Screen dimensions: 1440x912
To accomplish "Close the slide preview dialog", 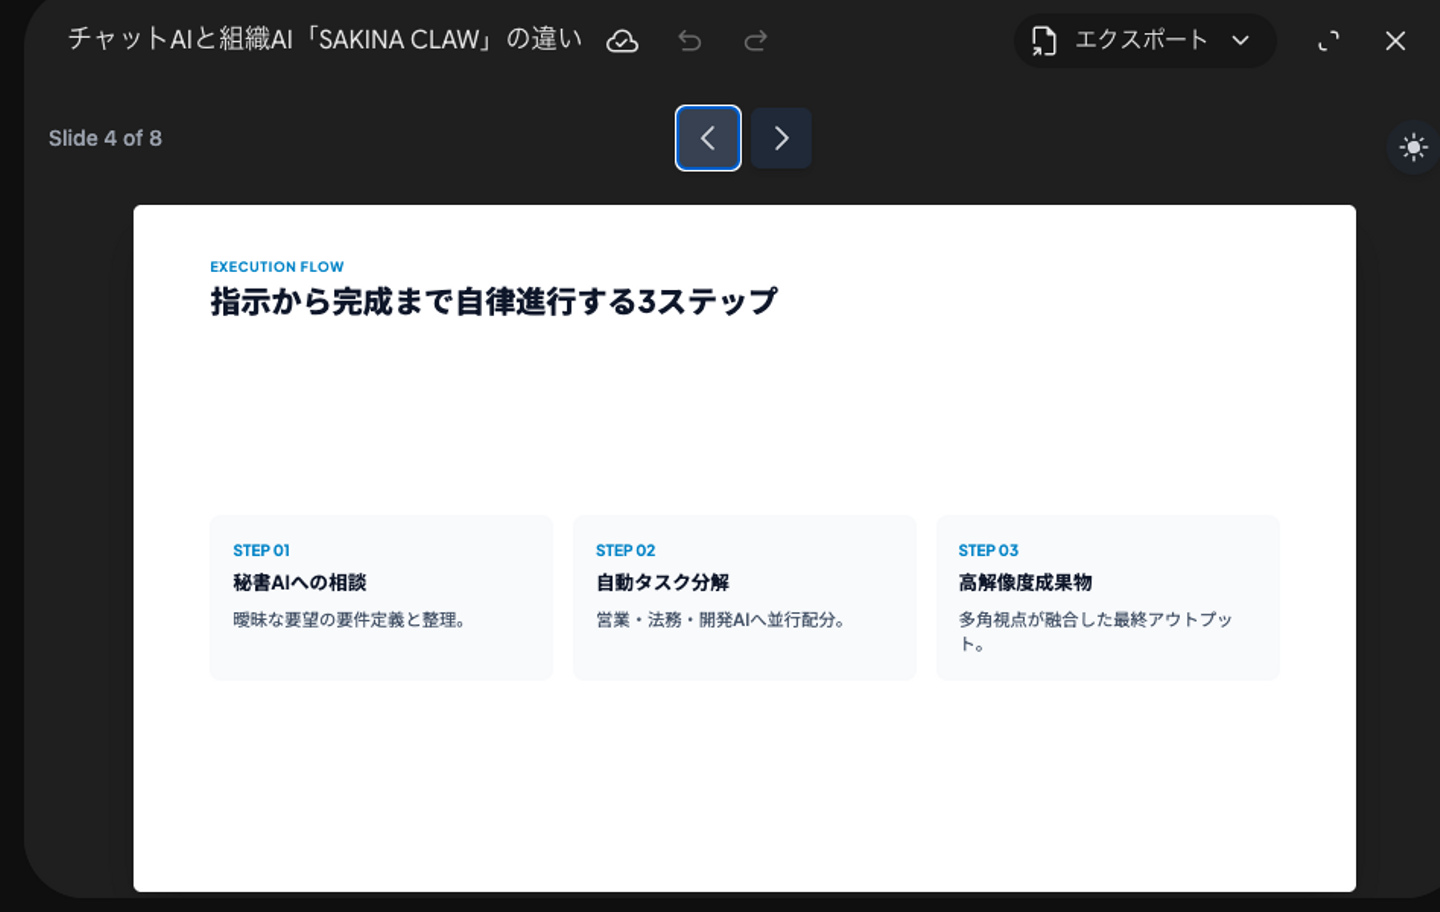I will click(1395, 41).
